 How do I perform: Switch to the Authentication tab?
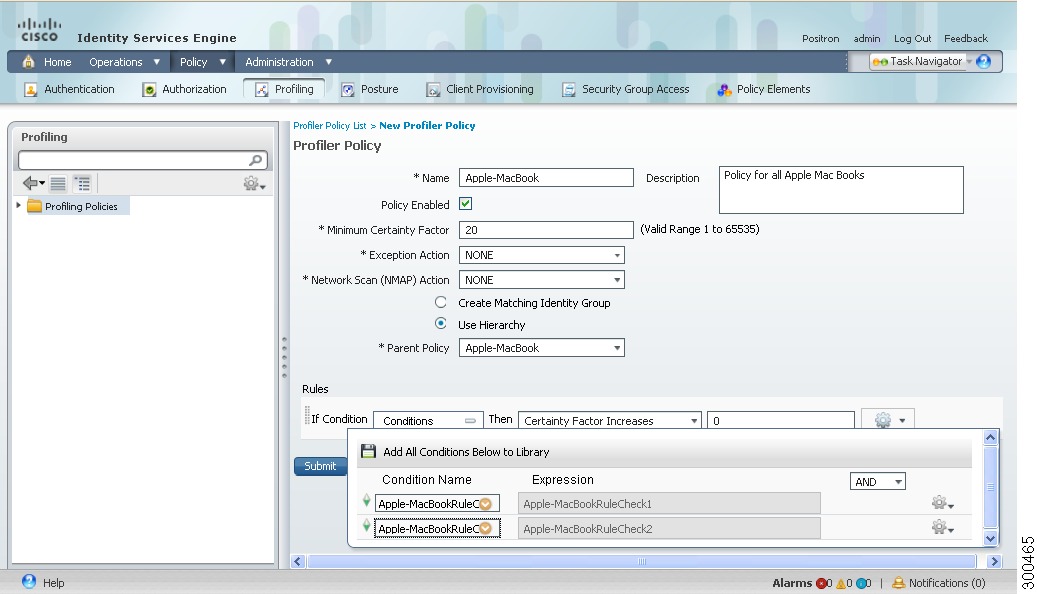click(69, 89)
